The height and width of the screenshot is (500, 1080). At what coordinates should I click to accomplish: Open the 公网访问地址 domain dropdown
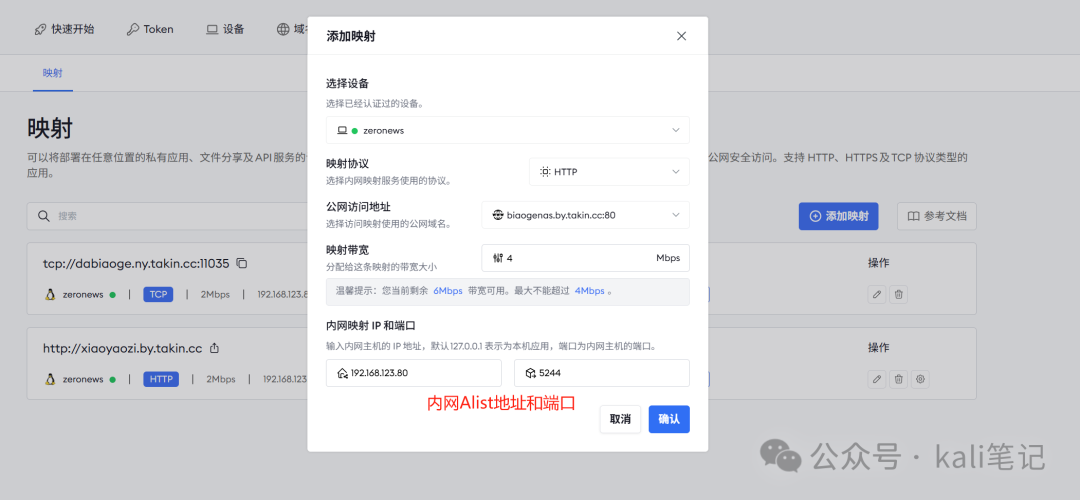[x=585, y=215]
